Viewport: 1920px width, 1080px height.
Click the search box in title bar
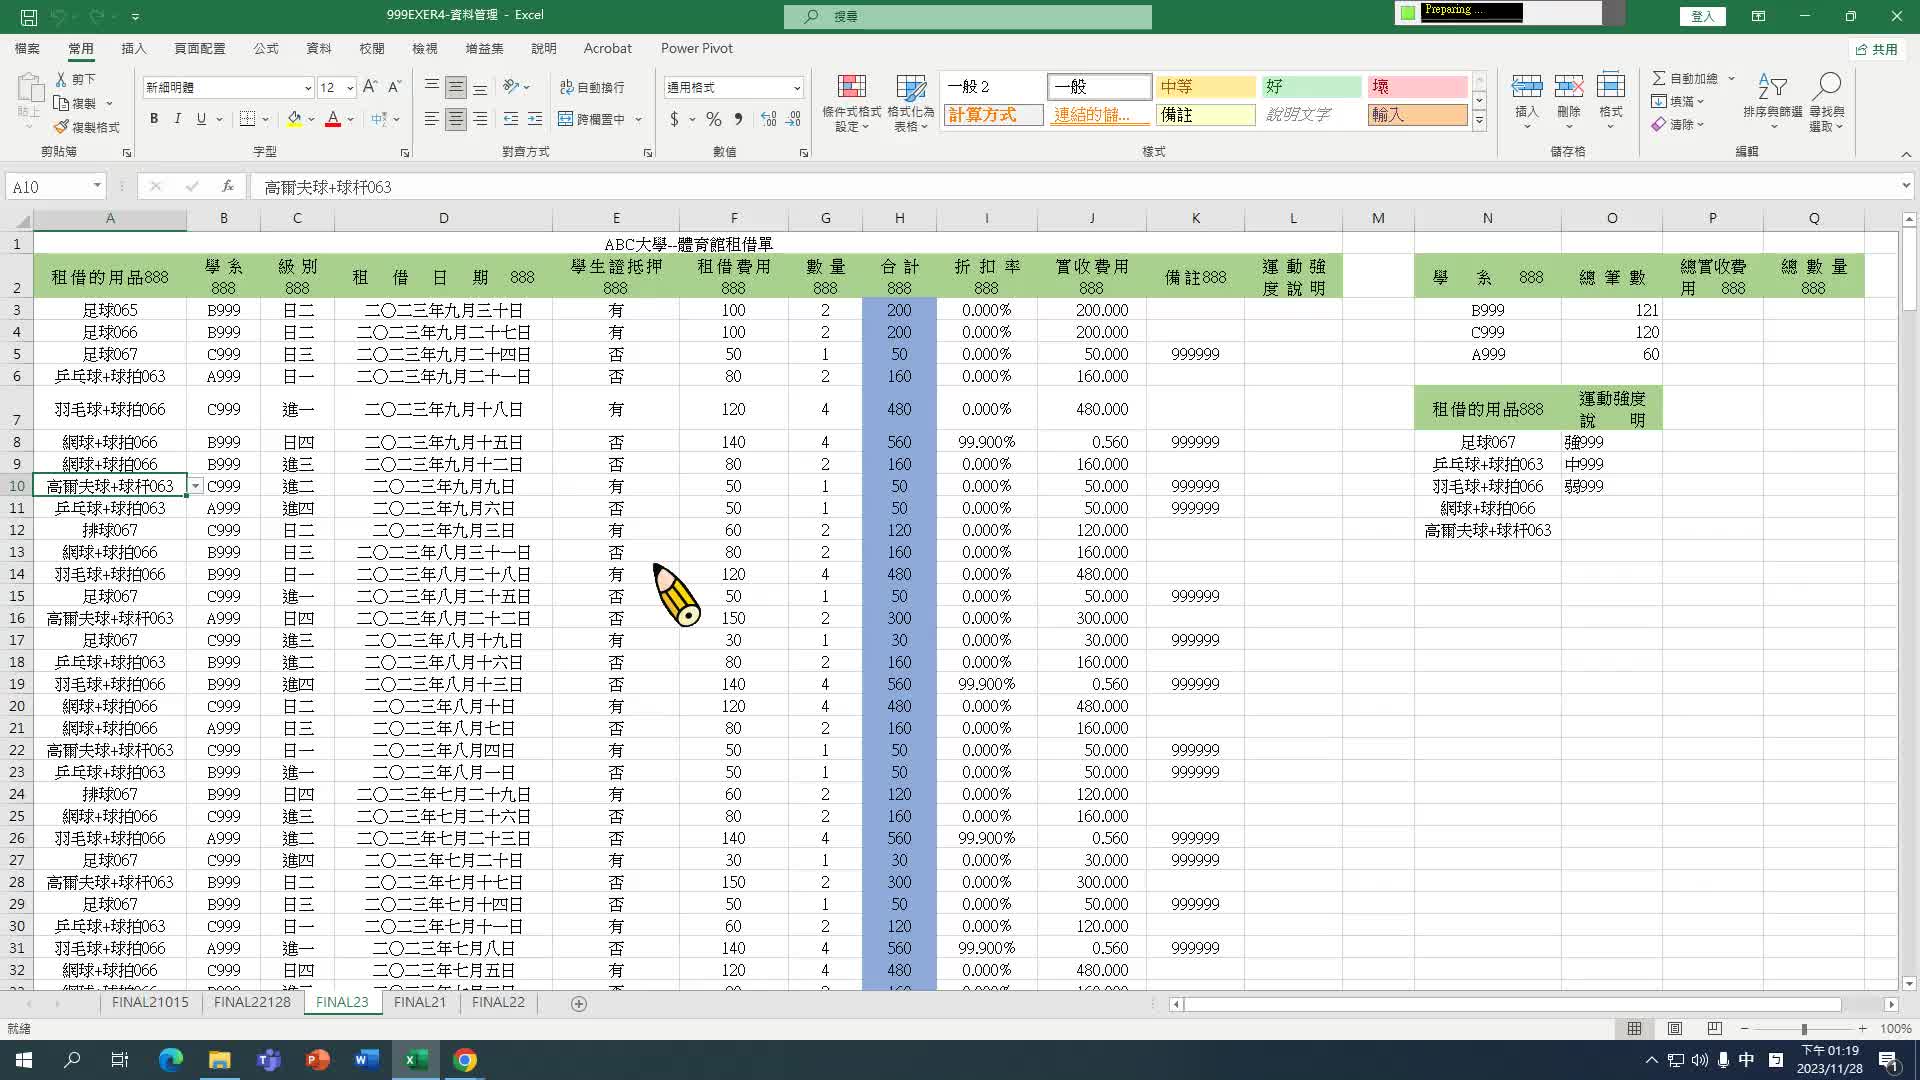968,16
